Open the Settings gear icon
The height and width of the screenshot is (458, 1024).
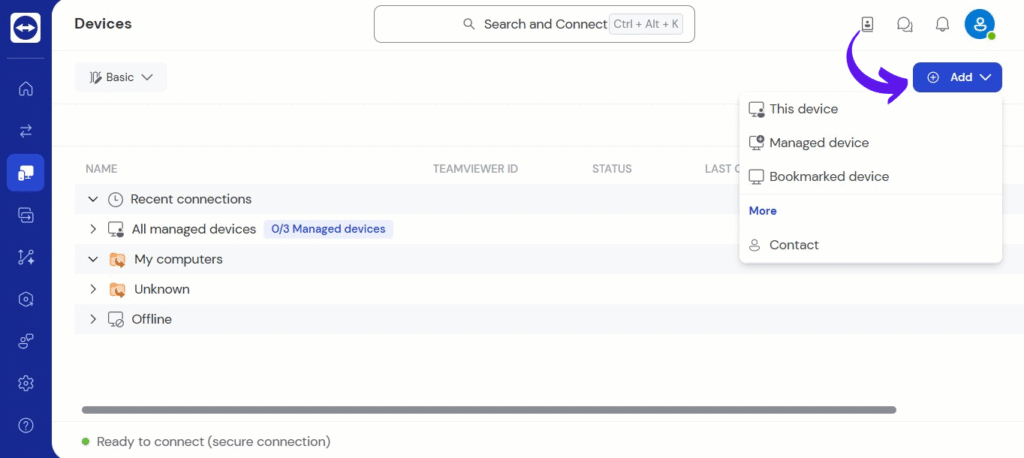coord(25,383)
